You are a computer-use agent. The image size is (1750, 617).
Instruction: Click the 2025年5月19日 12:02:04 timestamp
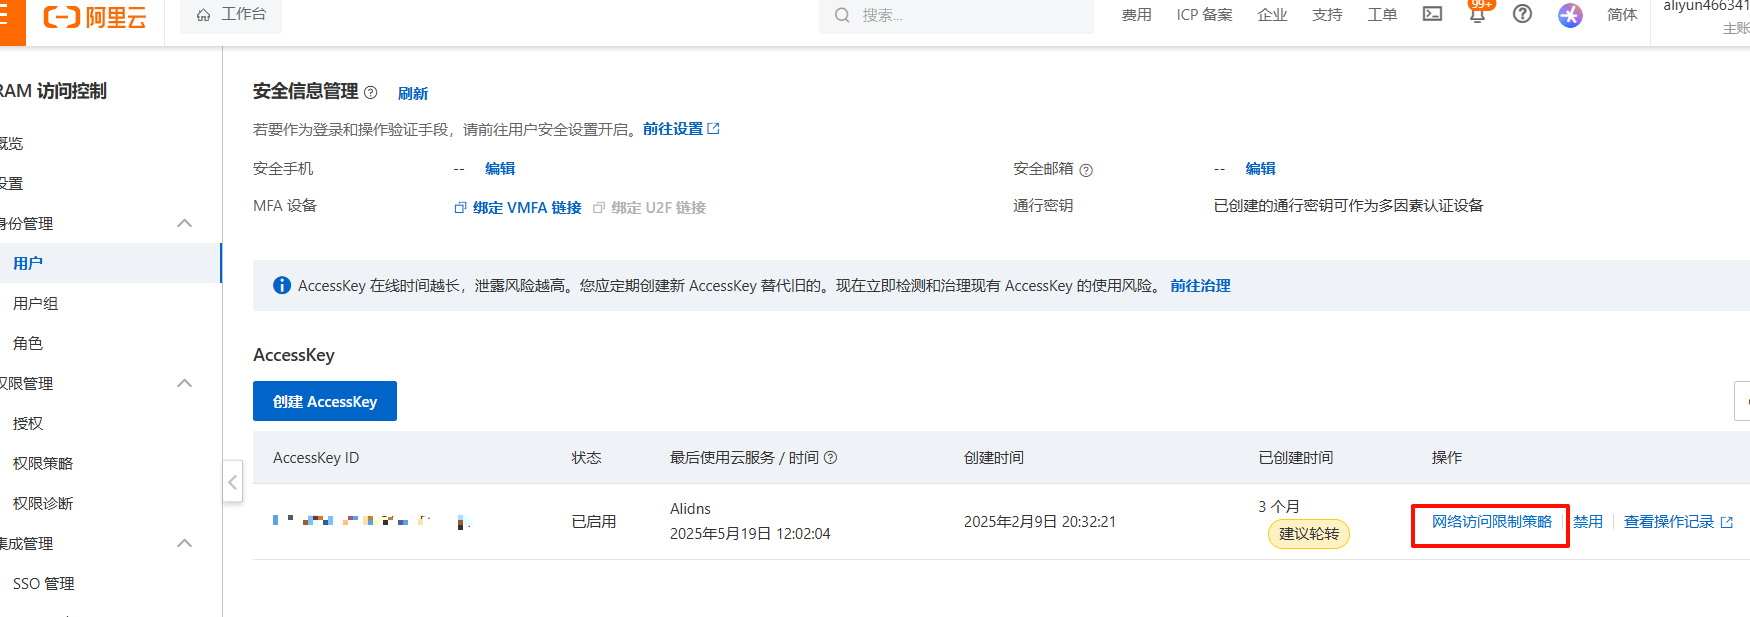tap(750, 534)
